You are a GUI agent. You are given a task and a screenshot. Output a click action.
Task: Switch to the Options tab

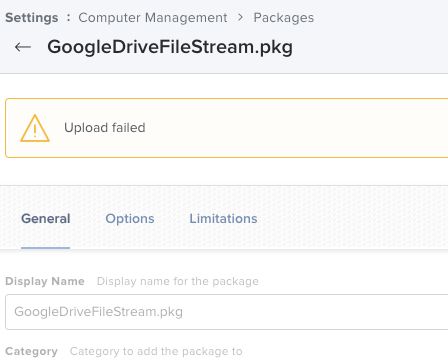130,219
